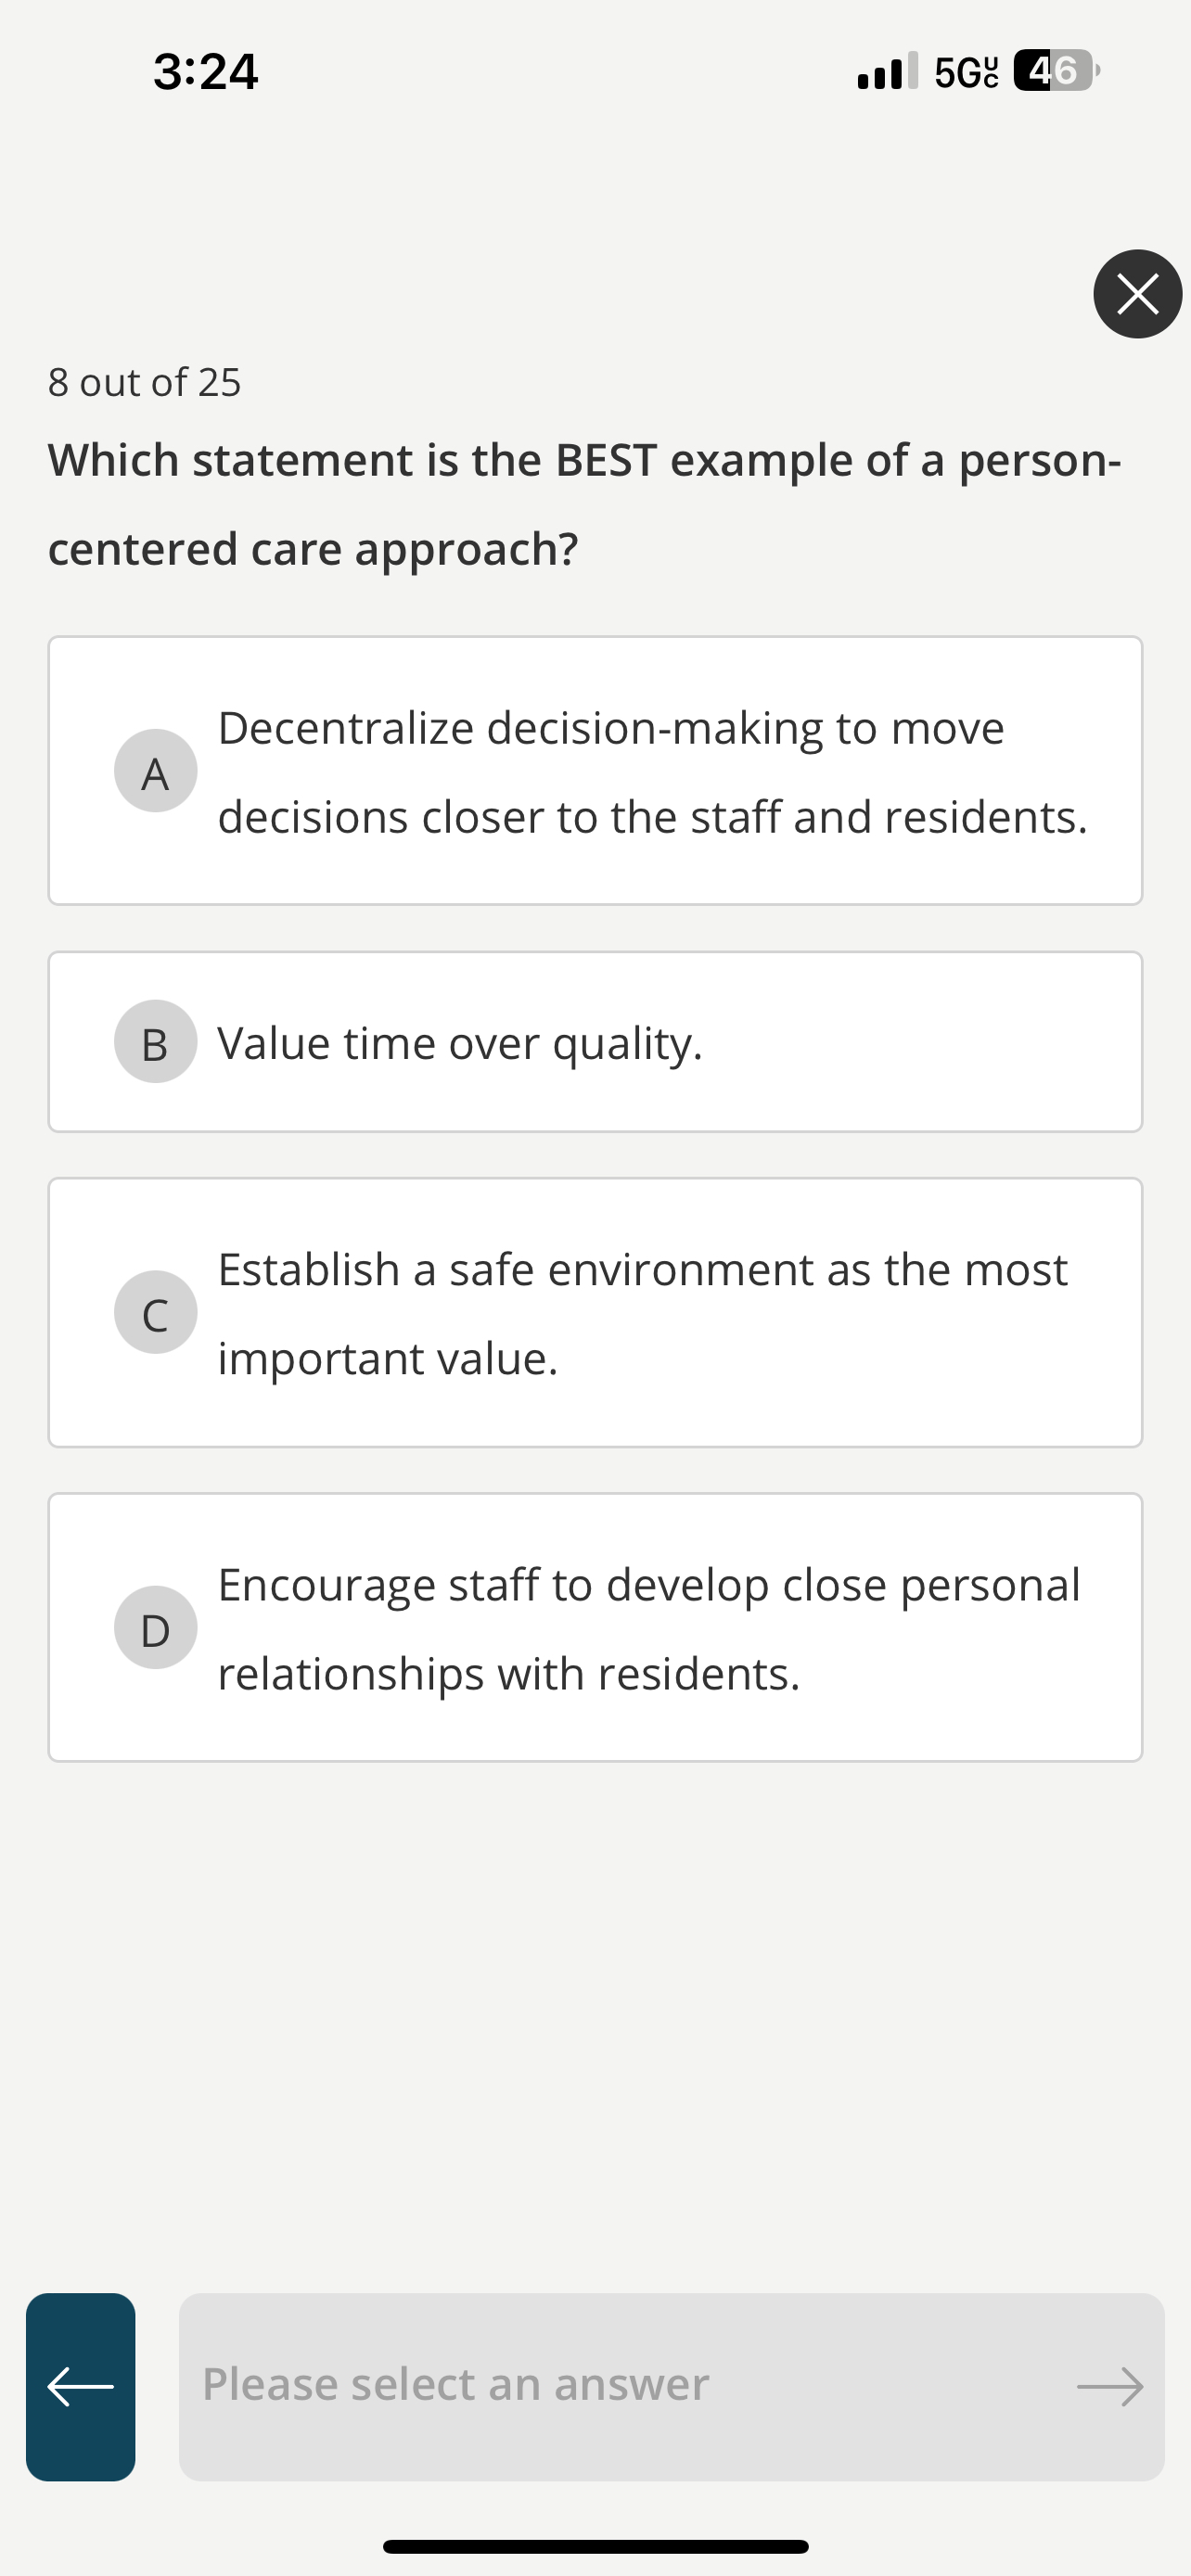Tap the home indicator bar at screen bottom

click(x=595, y=2544)
